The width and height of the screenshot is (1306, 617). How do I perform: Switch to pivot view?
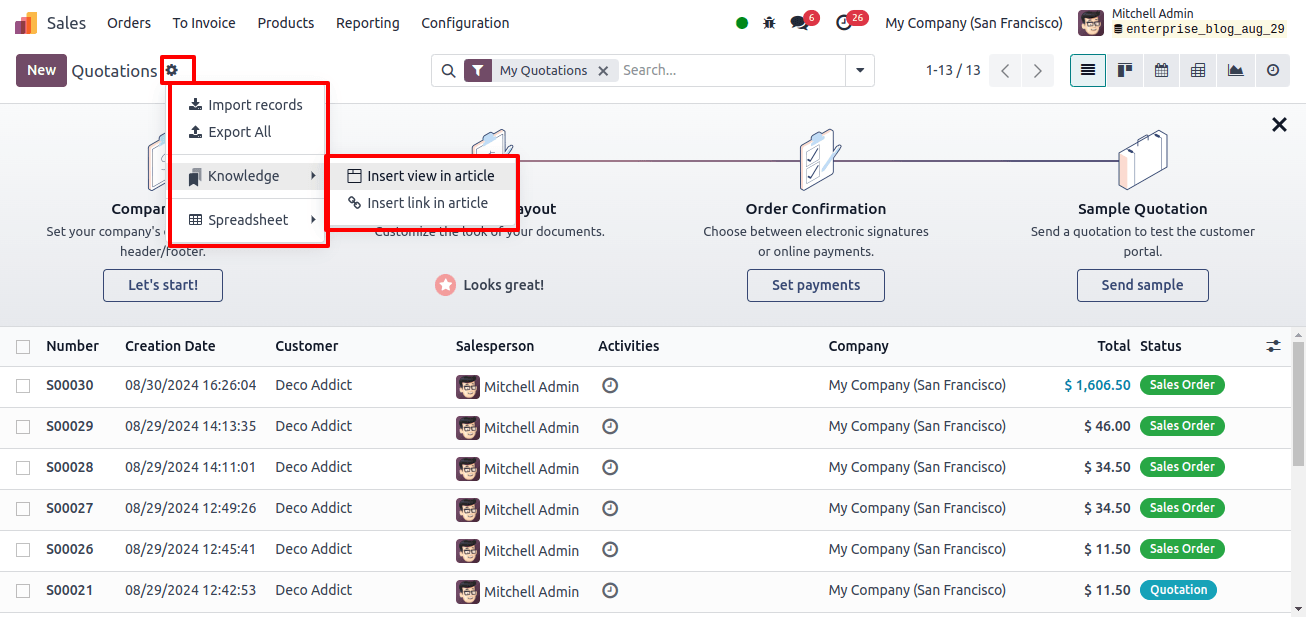pos(1198,70)
